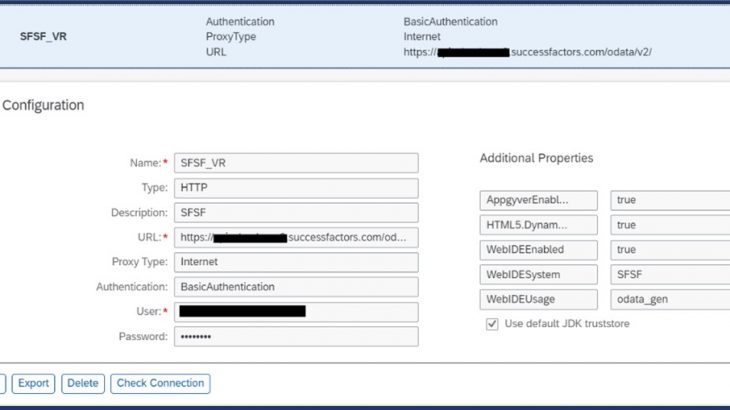Image resolution: width=730 pixels, height=410 pixels.
Task: Click the Internet proxy type in header
Action: point(422,36)
